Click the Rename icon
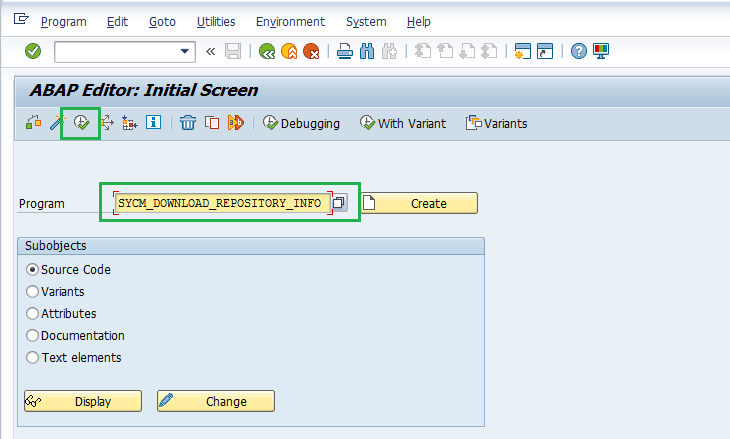Viewport: 730px width, 439px height. tap(236, 123)
